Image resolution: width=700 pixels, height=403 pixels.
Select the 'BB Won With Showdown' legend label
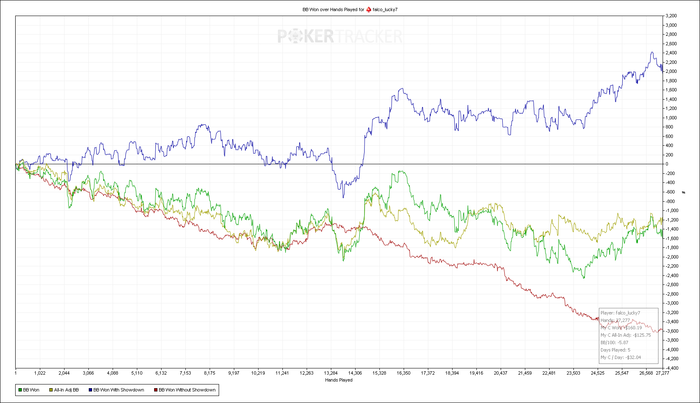(x=119, y=390)
